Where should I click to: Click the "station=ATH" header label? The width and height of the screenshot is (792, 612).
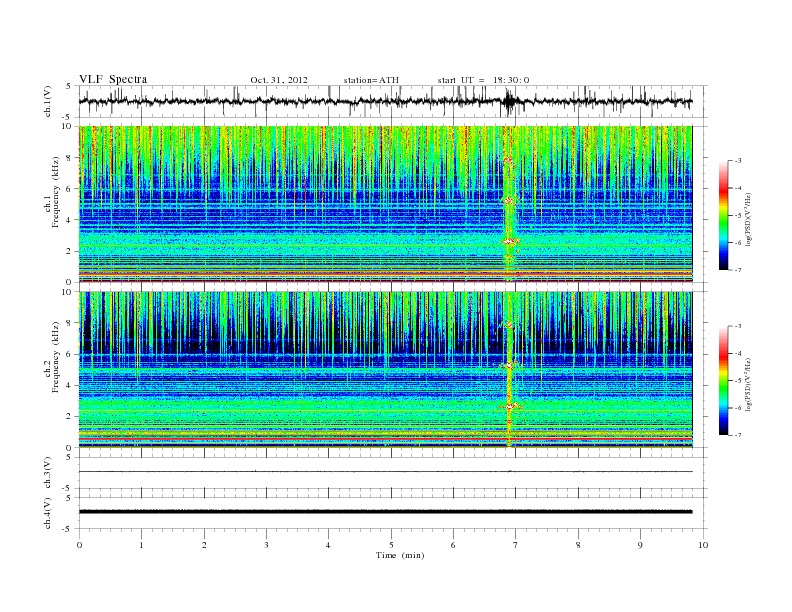[371, 80]
